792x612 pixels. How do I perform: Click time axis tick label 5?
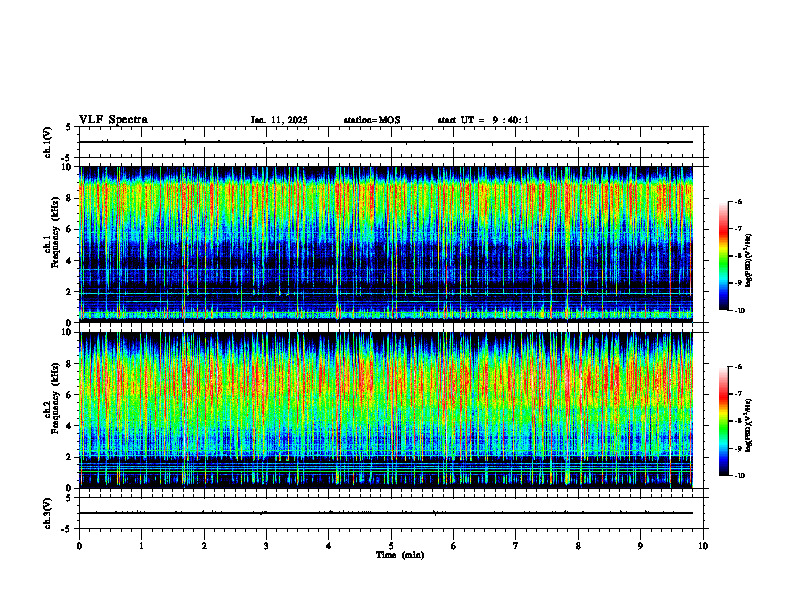(x=391, y=546)
